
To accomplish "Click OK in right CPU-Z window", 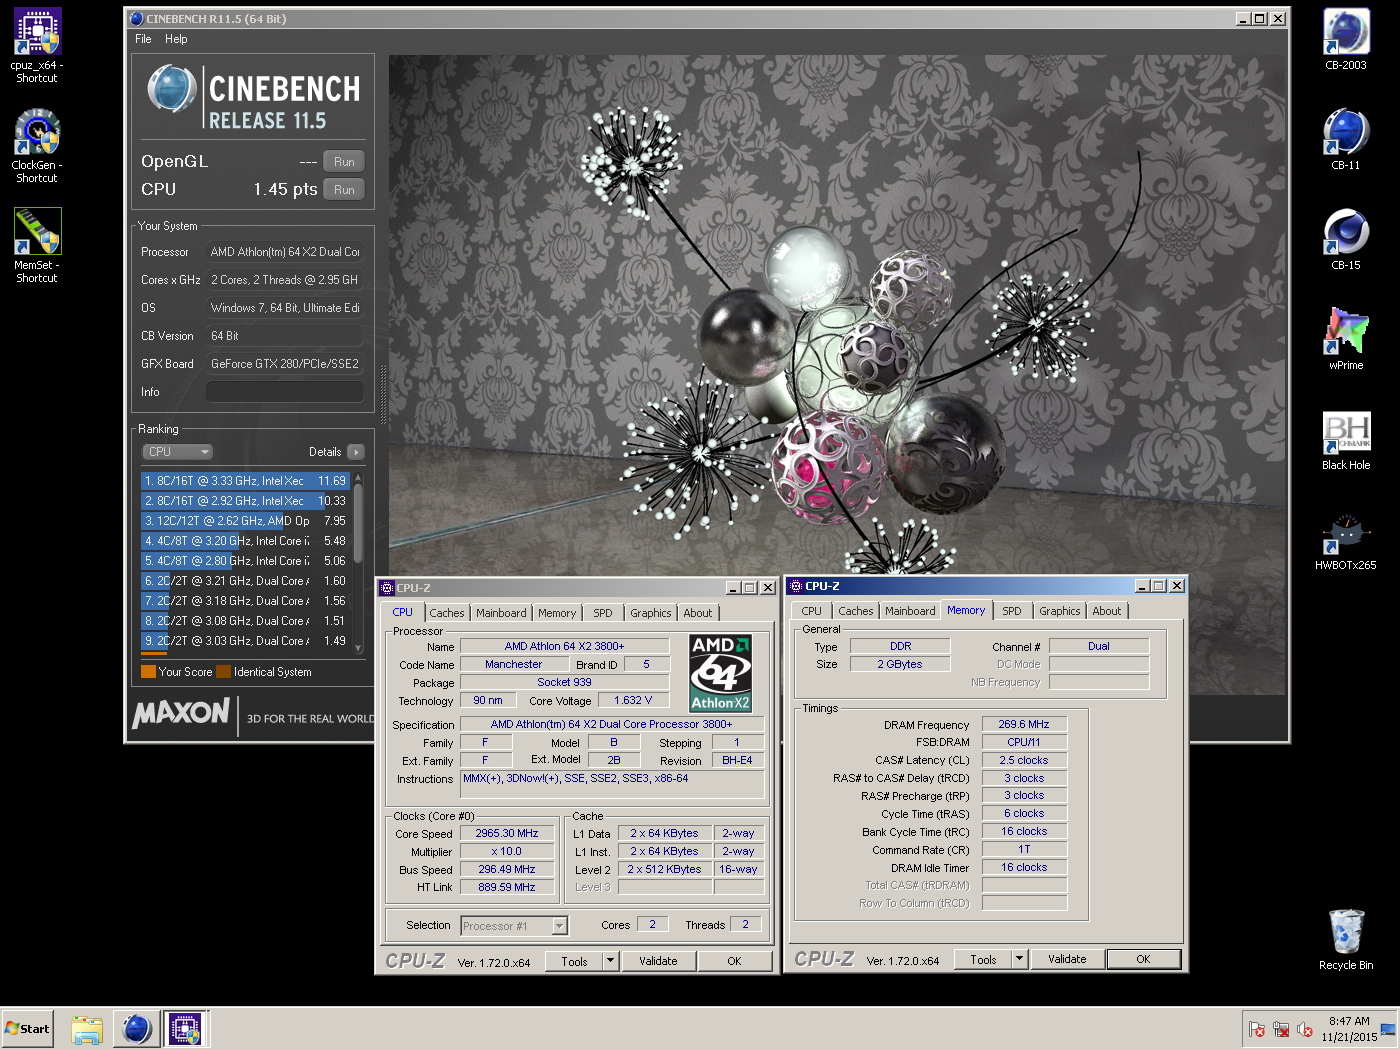I will 1143,959.
